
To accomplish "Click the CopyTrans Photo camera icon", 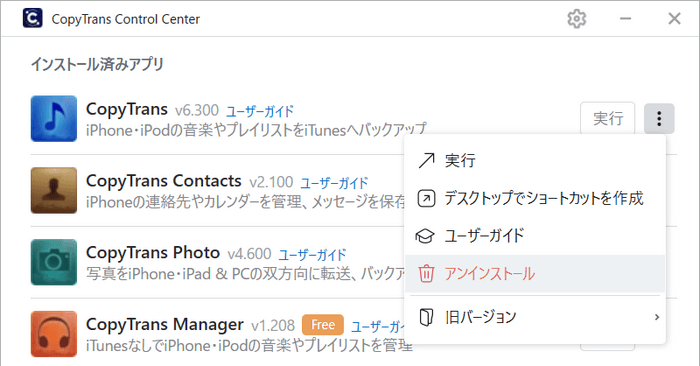I will click(x=54, y=262).
